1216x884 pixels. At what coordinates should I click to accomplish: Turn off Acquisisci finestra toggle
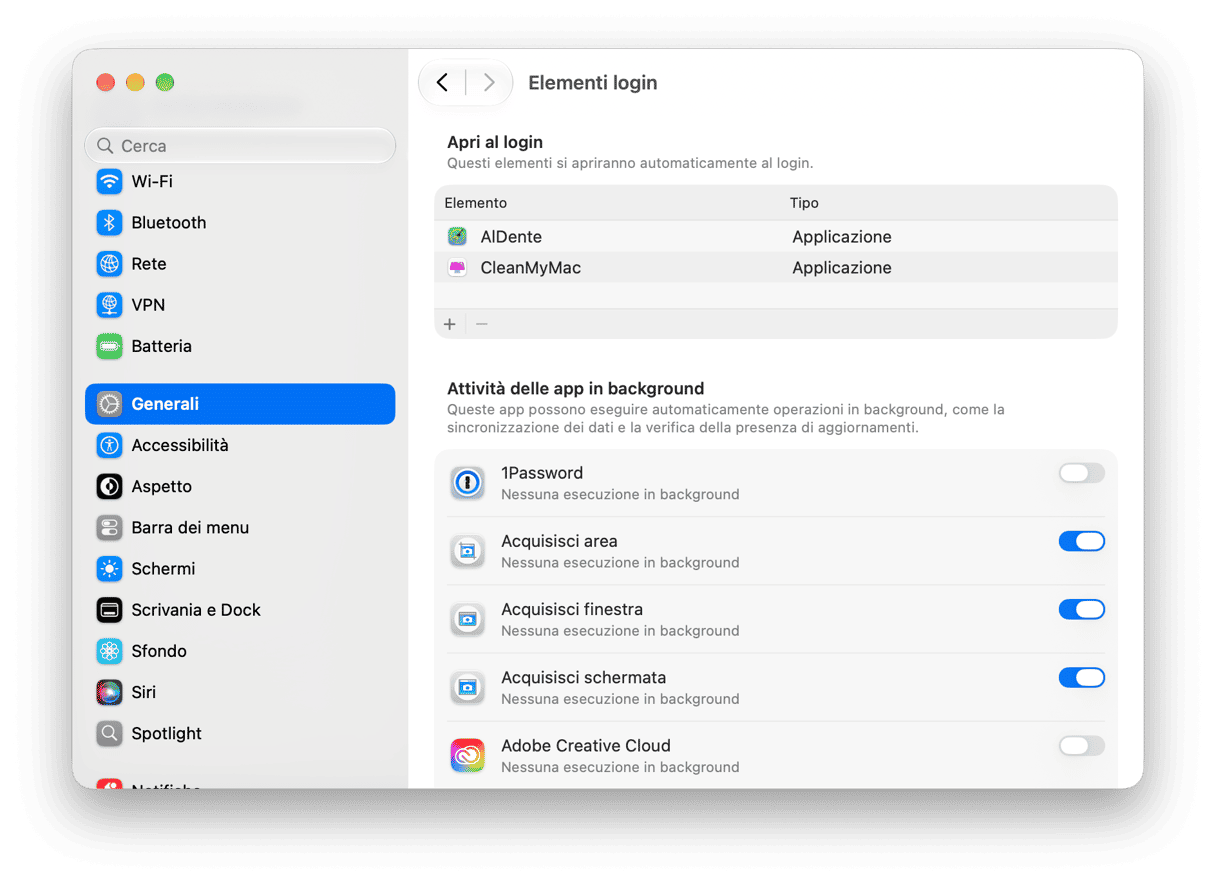pos(1082,609)
